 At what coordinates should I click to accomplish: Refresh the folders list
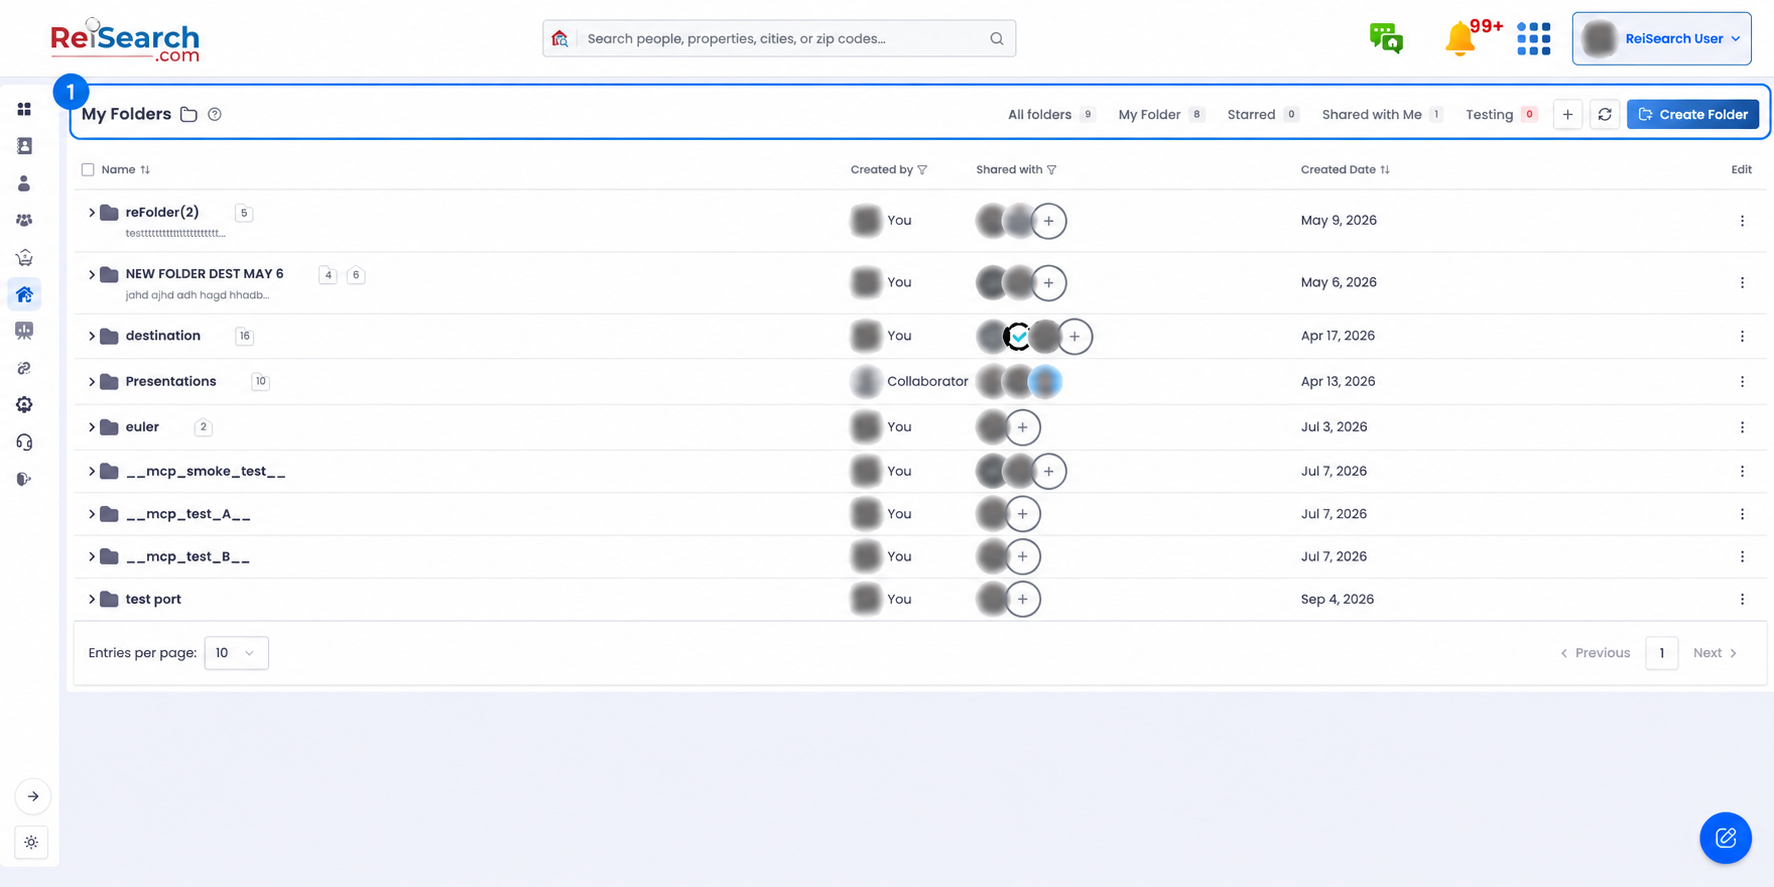coord(1605,115)
